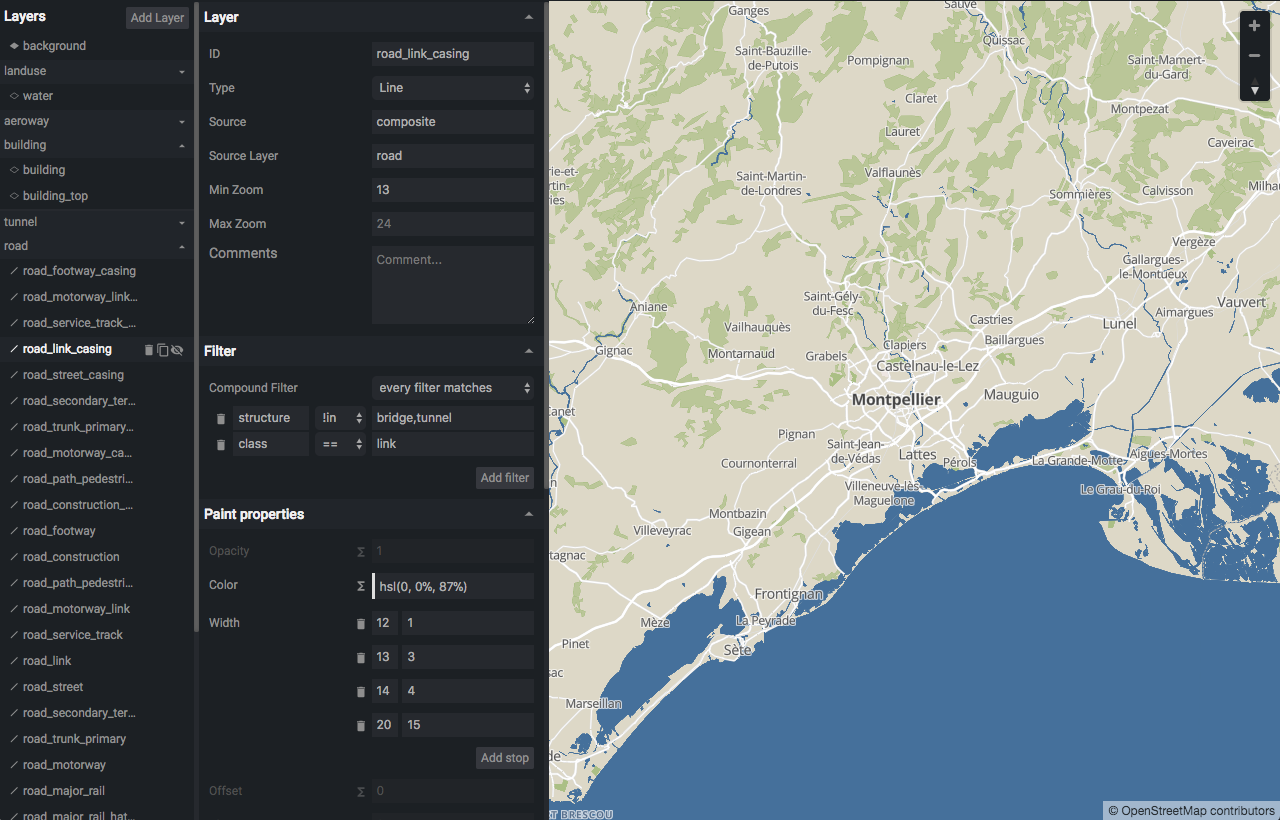The width and height of the screenshot is (1280, 820).
Task: Delete the structure filter row
Action: (x=221, y=418)
